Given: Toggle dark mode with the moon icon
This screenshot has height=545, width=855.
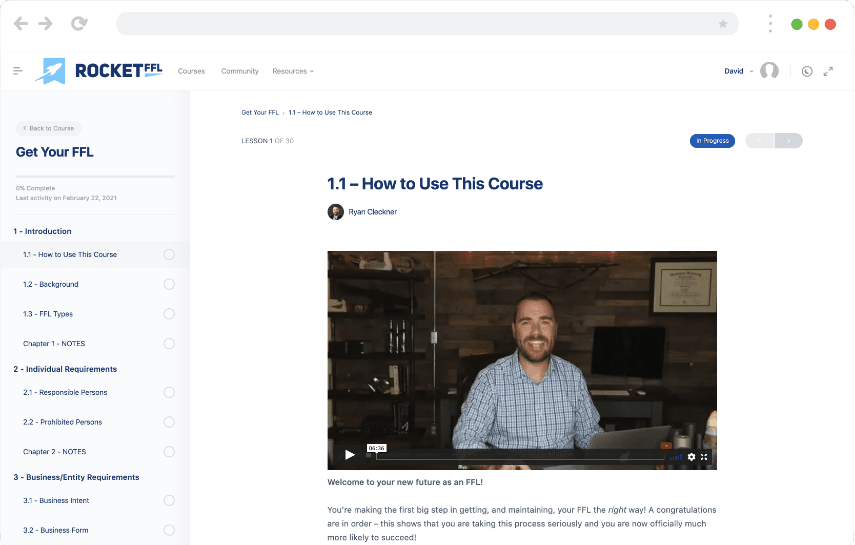Looking at the screenshot, I should pyautogui.click(x=807, y=71).
